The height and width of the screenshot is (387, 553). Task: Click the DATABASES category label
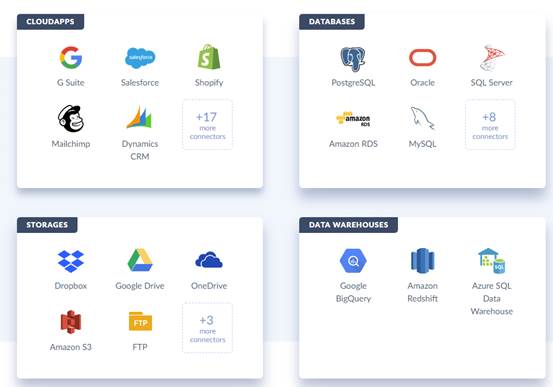click(332, 22)
